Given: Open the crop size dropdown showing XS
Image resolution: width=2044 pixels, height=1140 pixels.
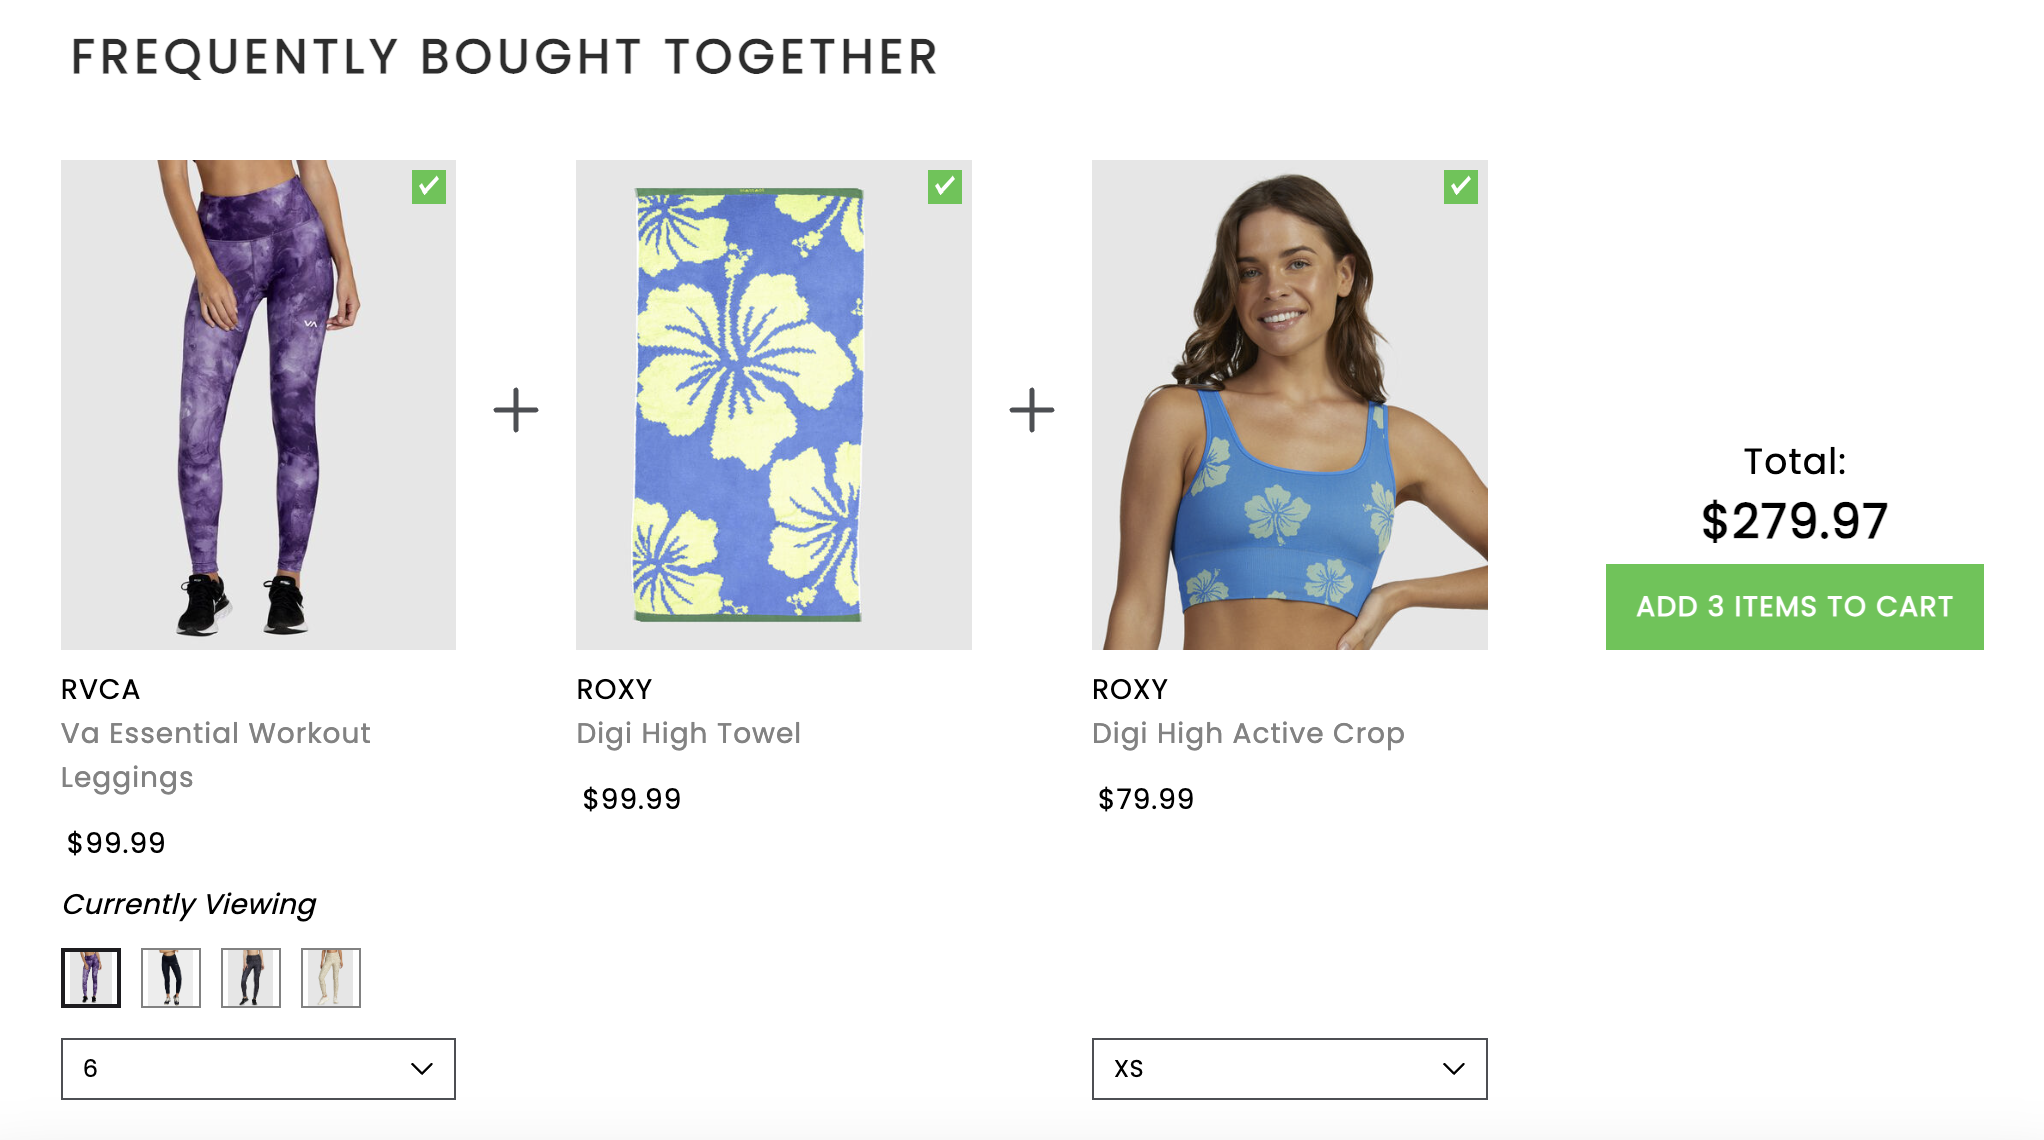Looking at the screenshot, I should click(x=1288, y=1069).
